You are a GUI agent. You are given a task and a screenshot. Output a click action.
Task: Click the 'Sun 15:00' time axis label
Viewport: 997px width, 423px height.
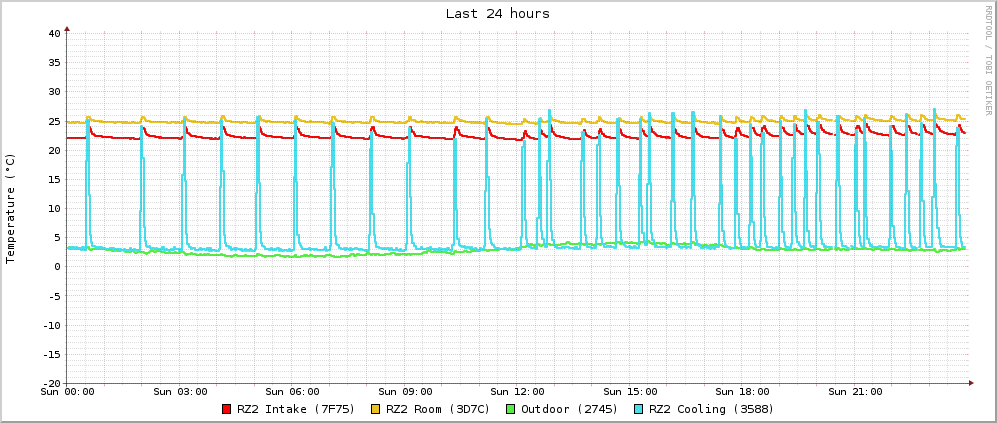pyautogui.click(x=631, y=391)
